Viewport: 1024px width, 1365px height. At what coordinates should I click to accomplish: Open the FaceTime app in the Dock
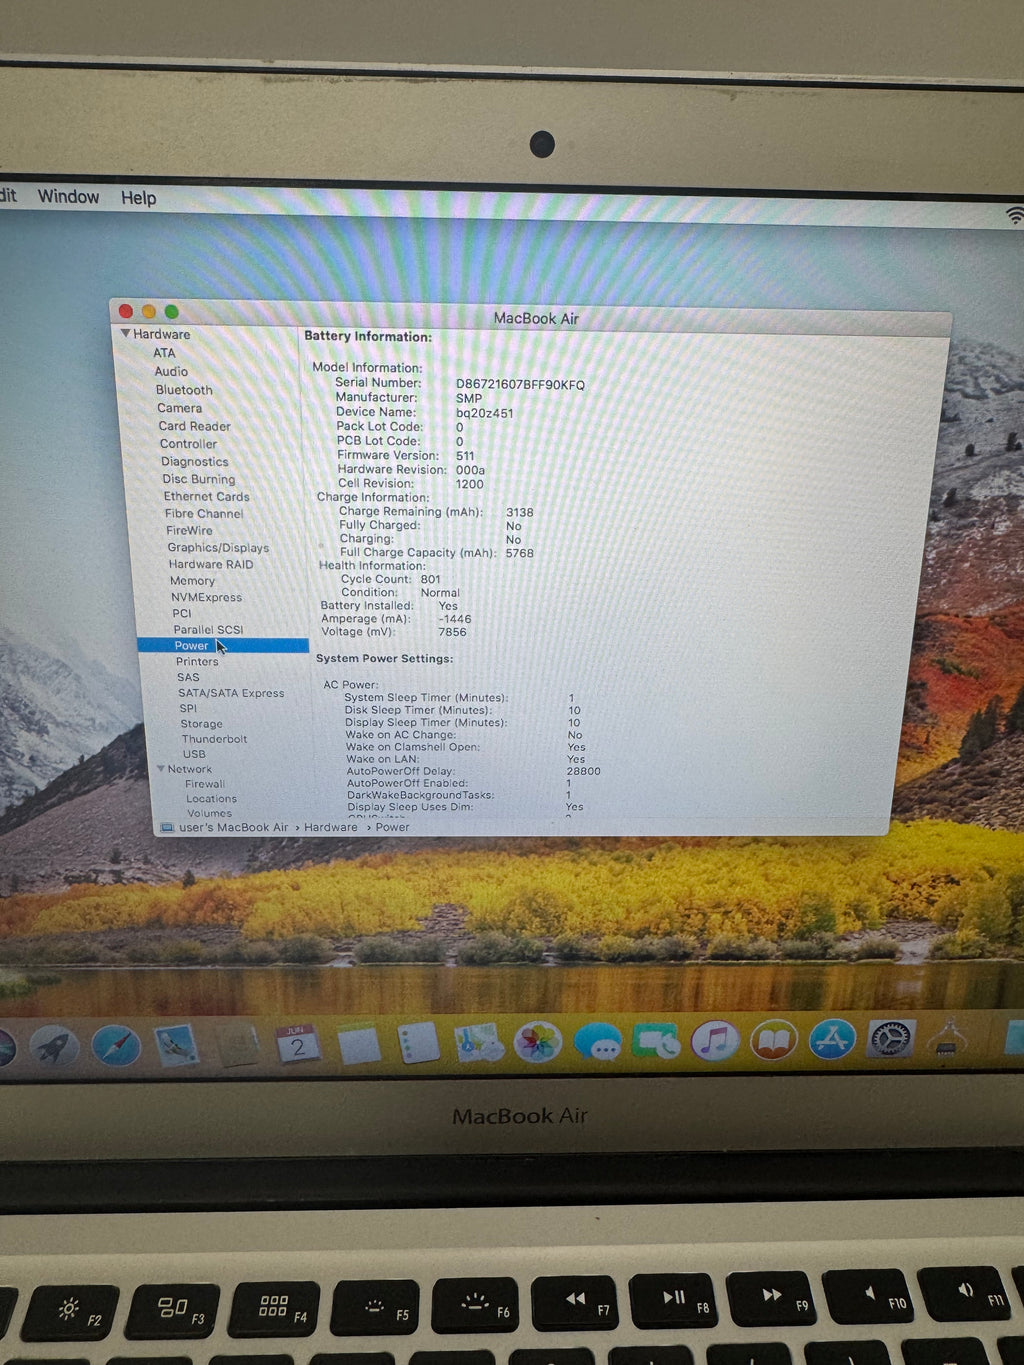point(656,1042)
